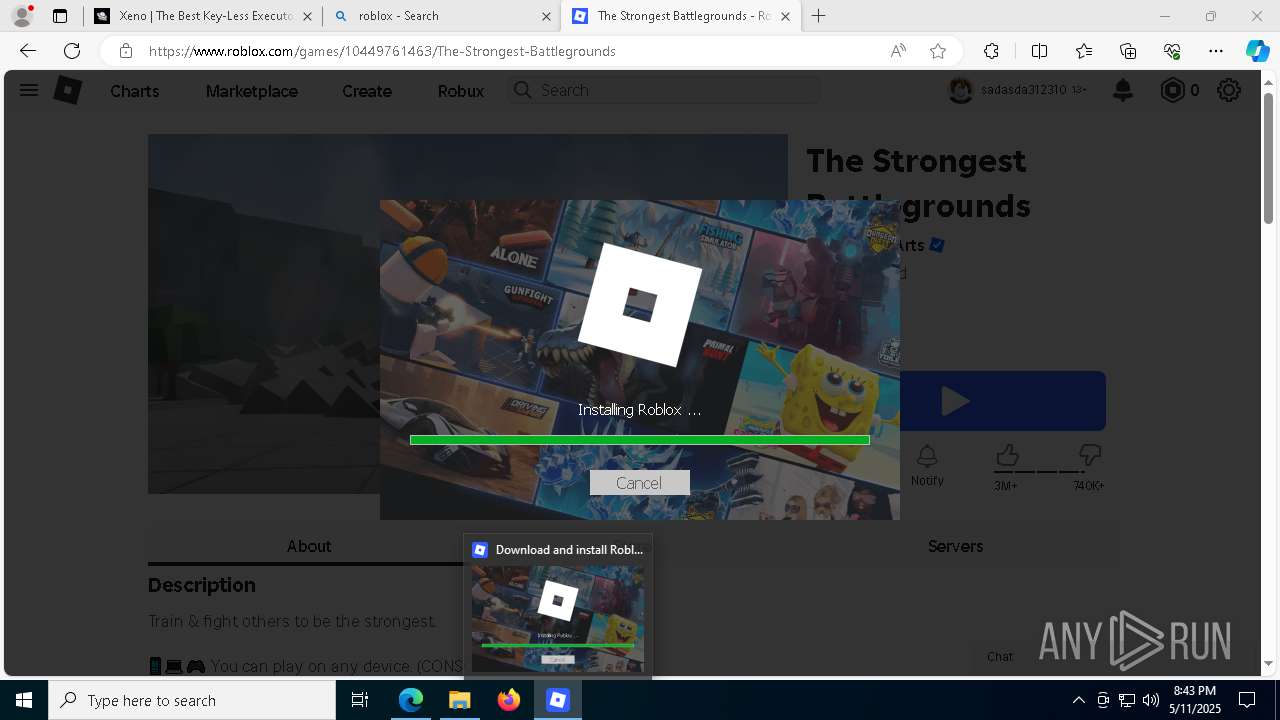Click the game preview image

pos(264,314)
